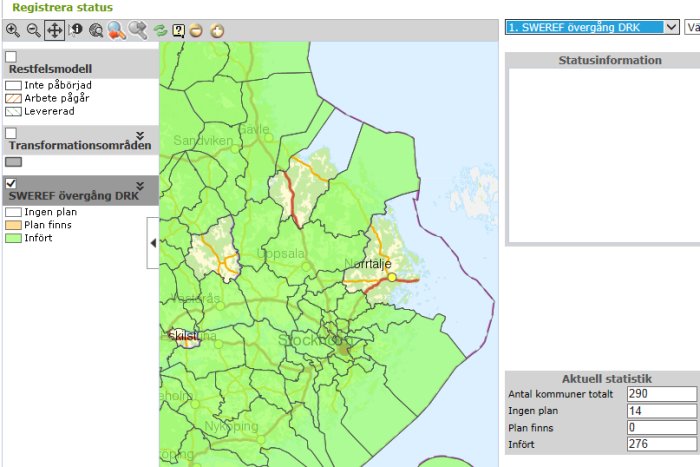Go to next zoom view

click(x=138, y=30)
